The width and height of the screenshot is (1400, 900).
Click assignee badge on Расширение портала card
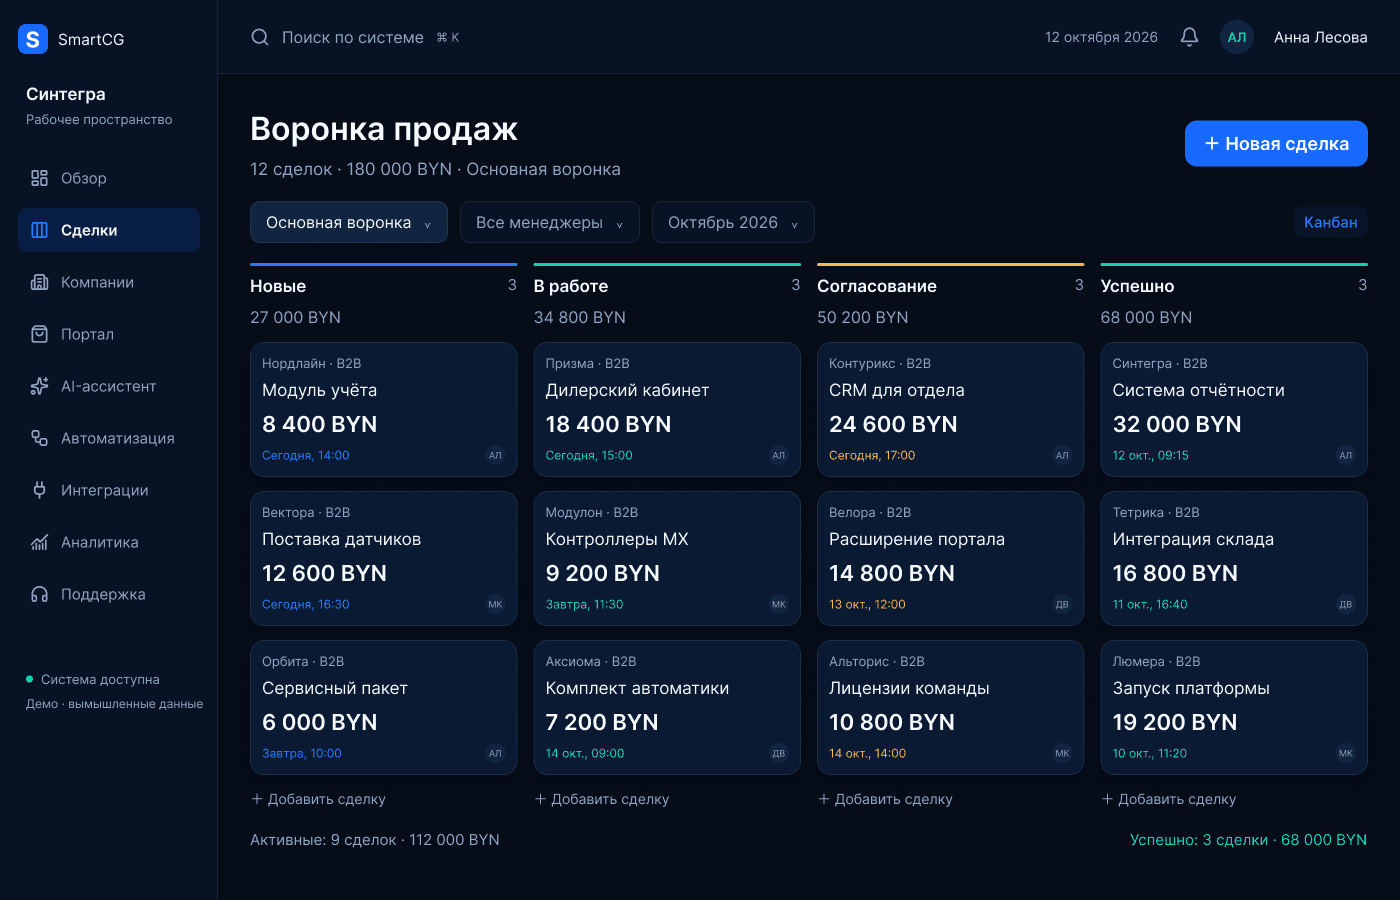coord(1062,604)
